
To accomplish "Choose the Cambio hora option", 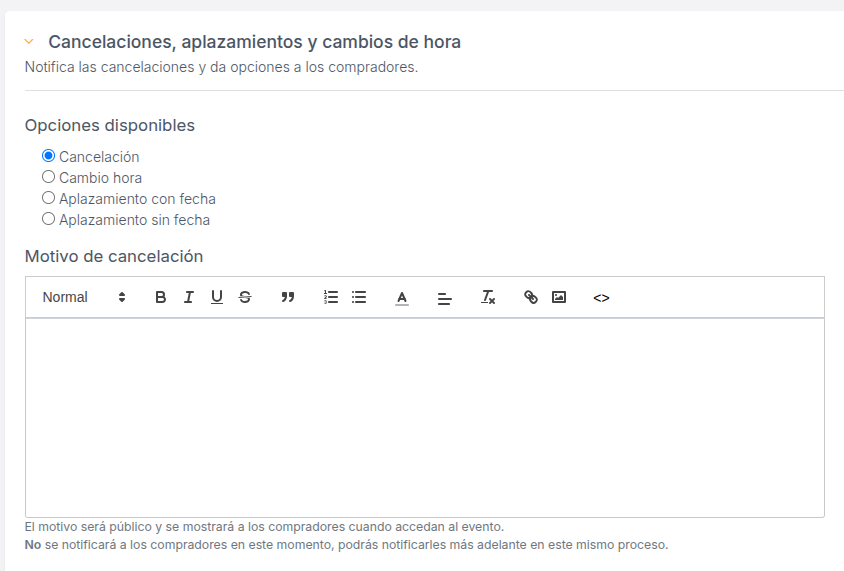I will pos(48,177).
